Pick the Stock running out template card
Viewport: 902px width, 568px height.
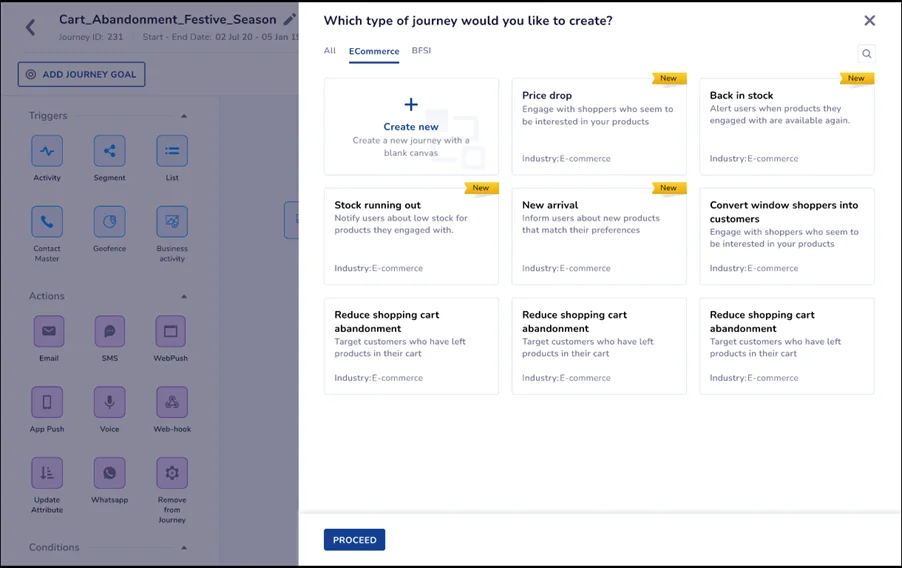click(x=411, y=237)
